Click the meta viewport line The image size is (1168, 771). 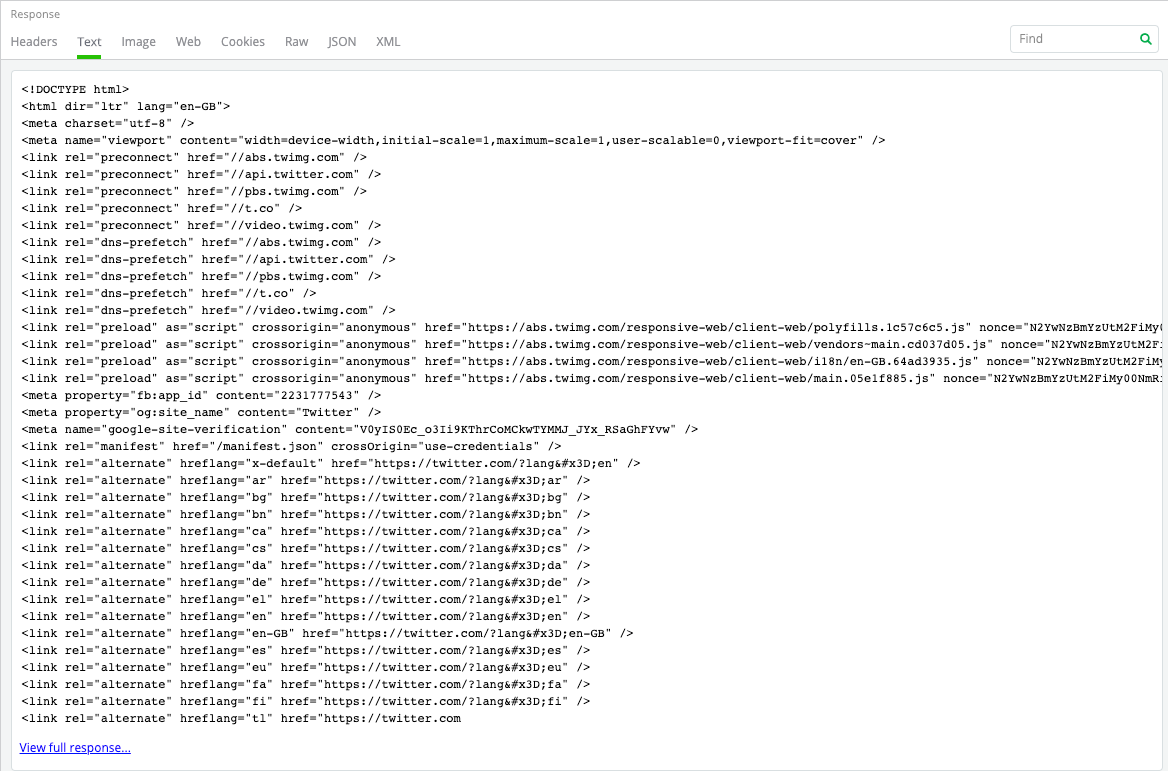(454, 141)
